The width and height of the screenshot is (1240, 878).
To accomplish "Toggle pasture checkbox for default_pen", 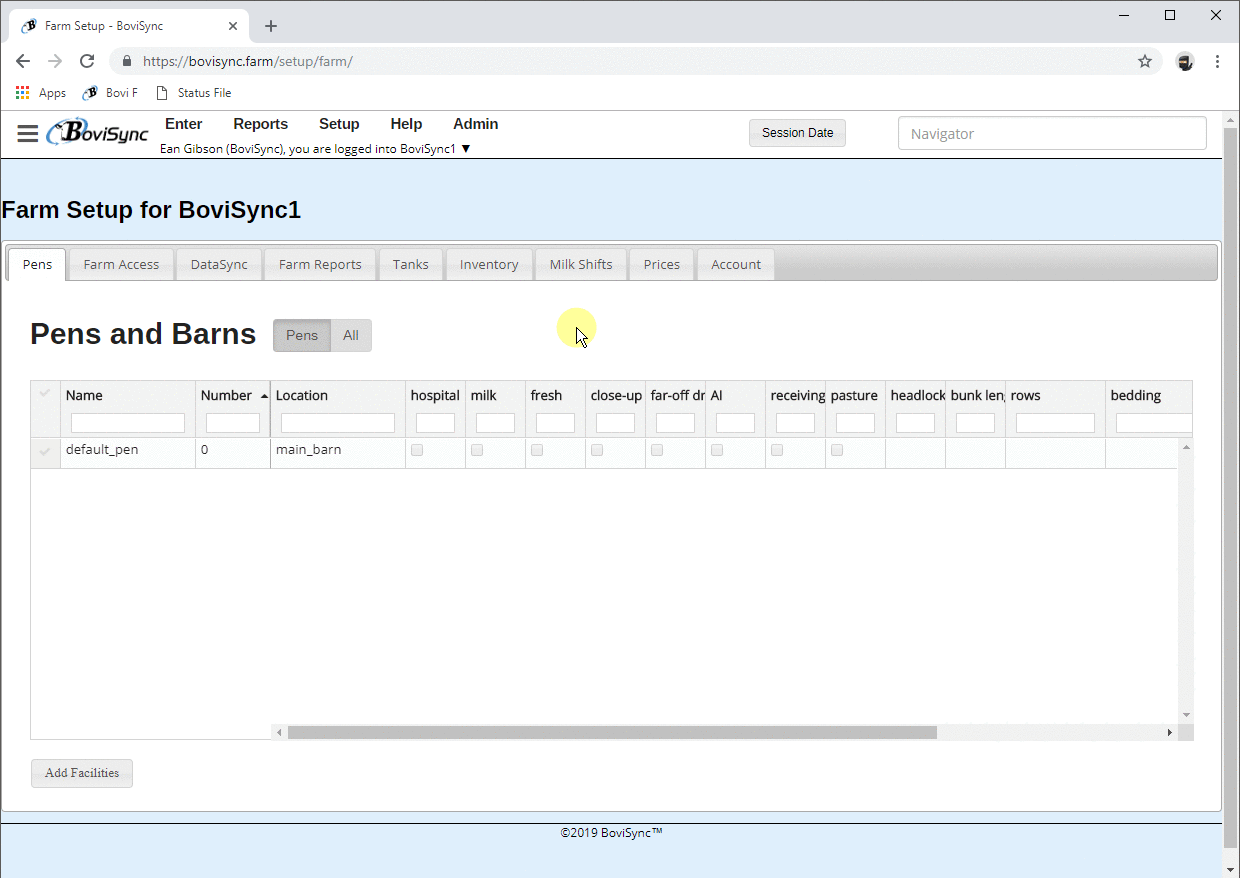I will click(837, 450).
